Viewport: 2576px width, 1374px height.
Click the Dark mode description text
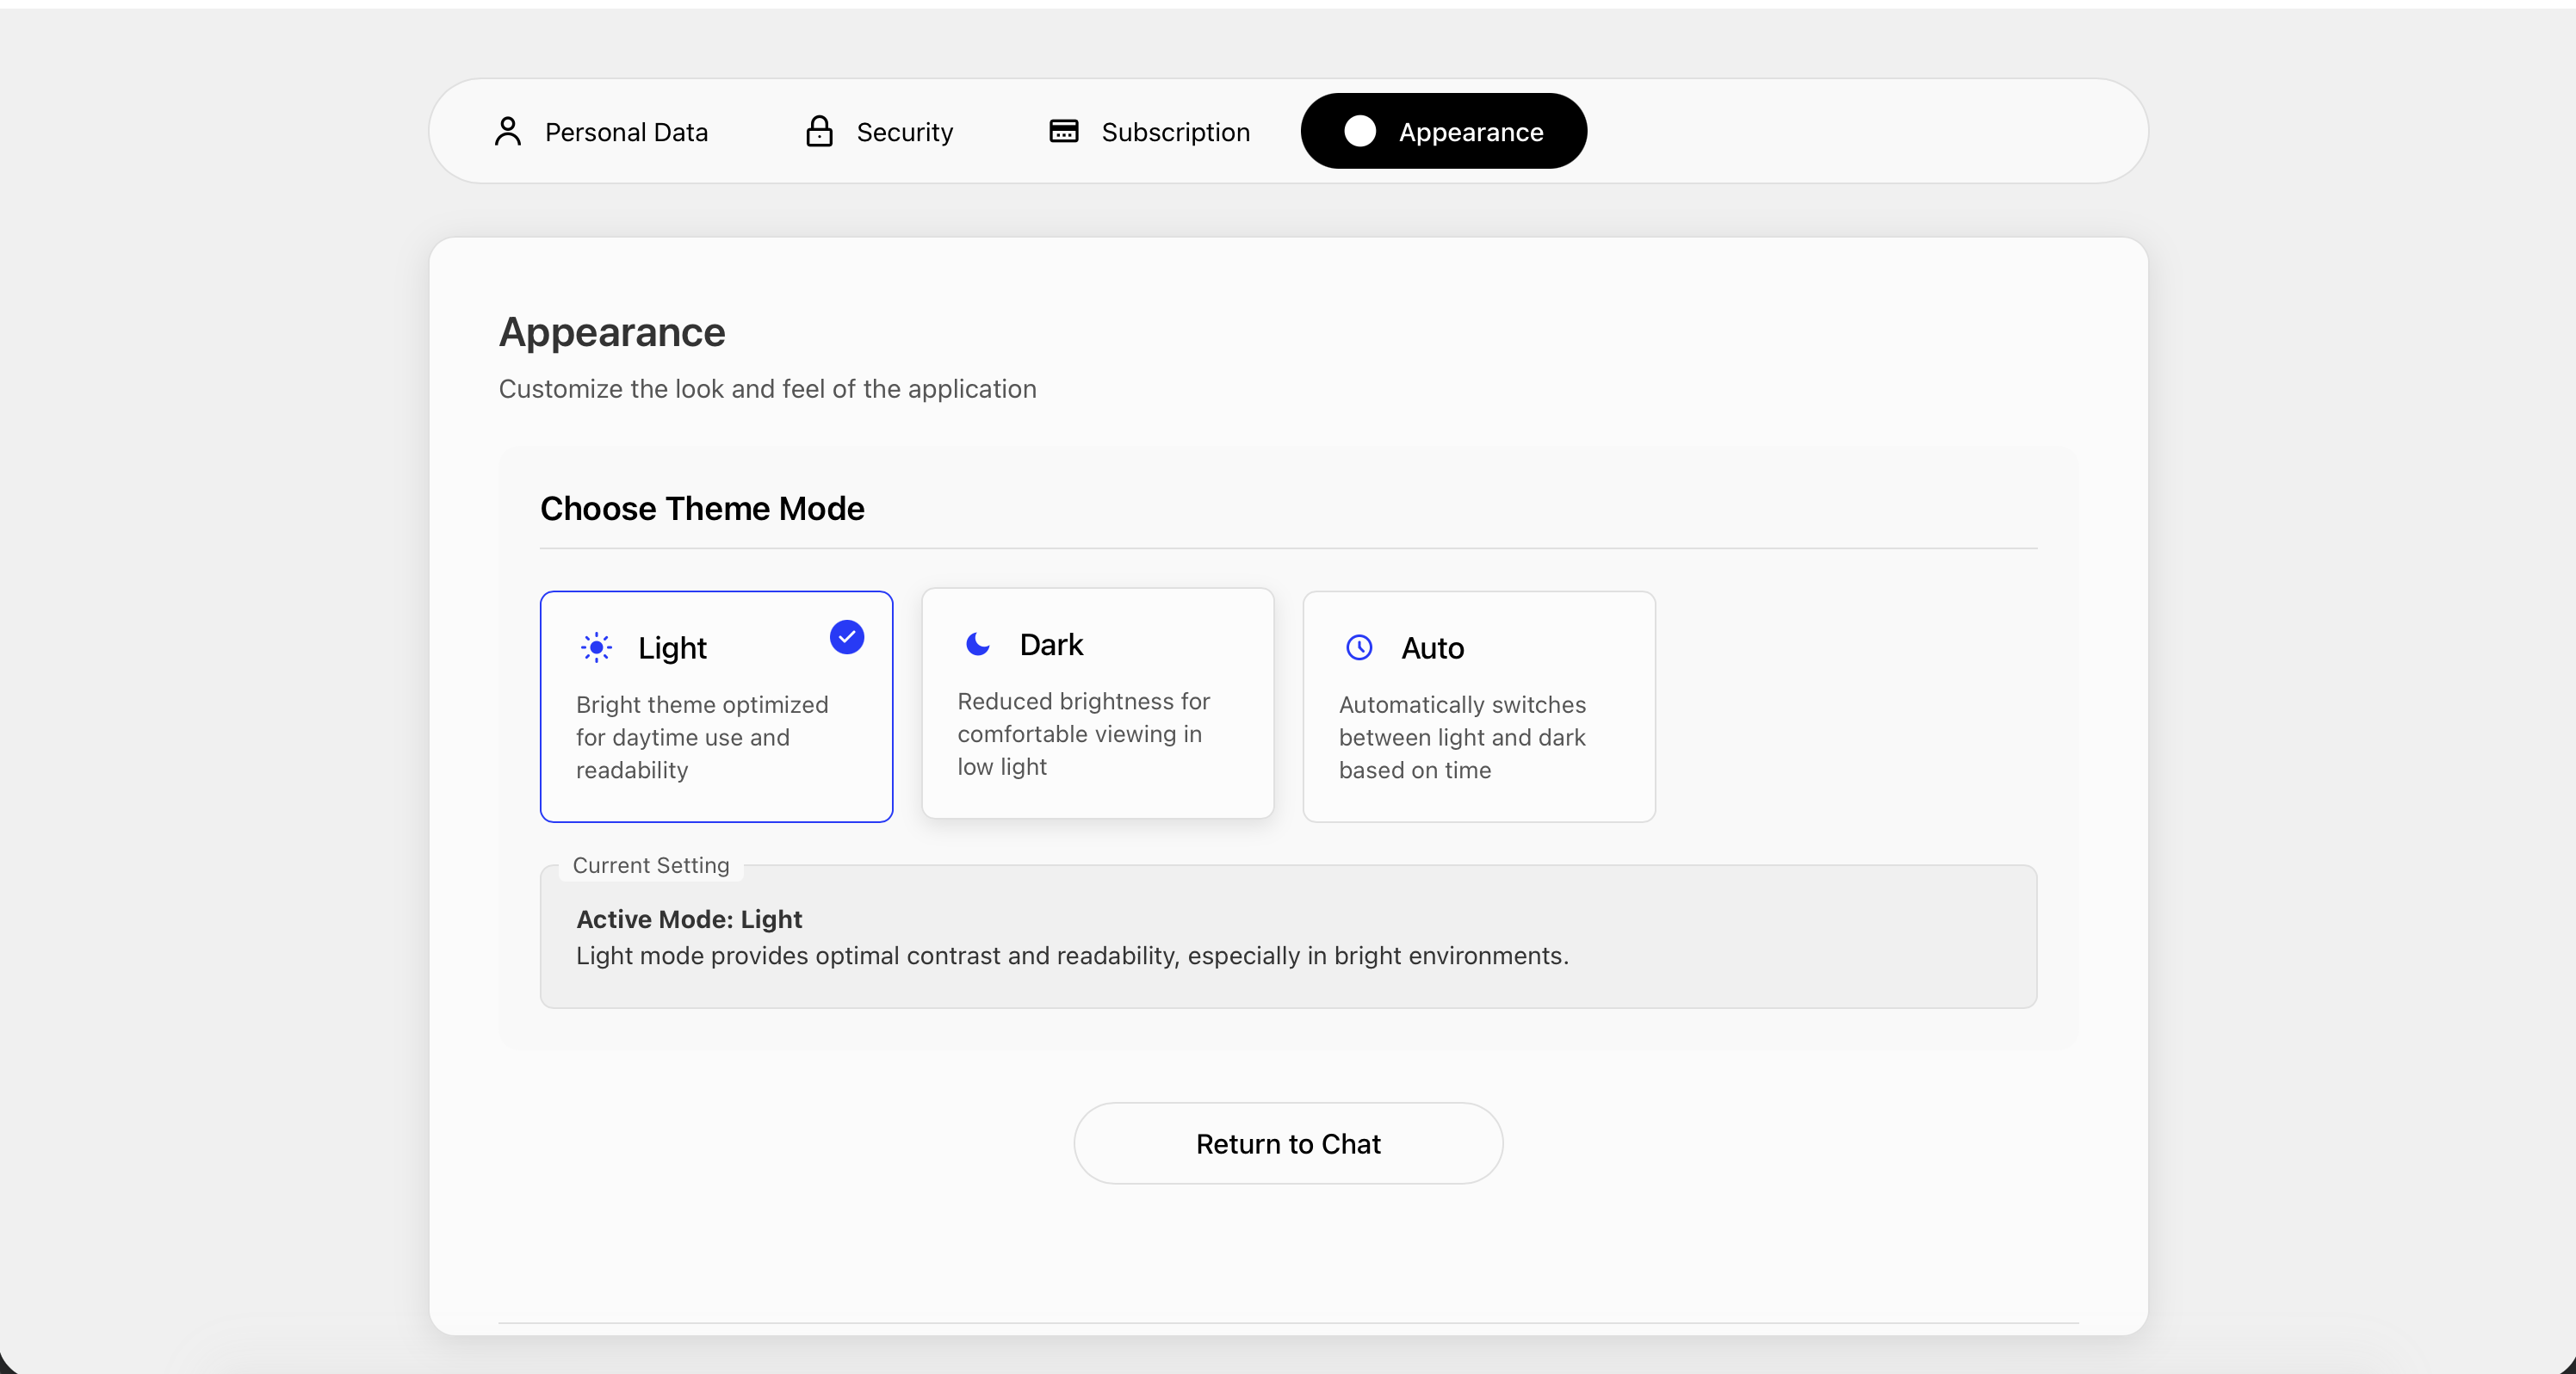tap(1083, 734)
